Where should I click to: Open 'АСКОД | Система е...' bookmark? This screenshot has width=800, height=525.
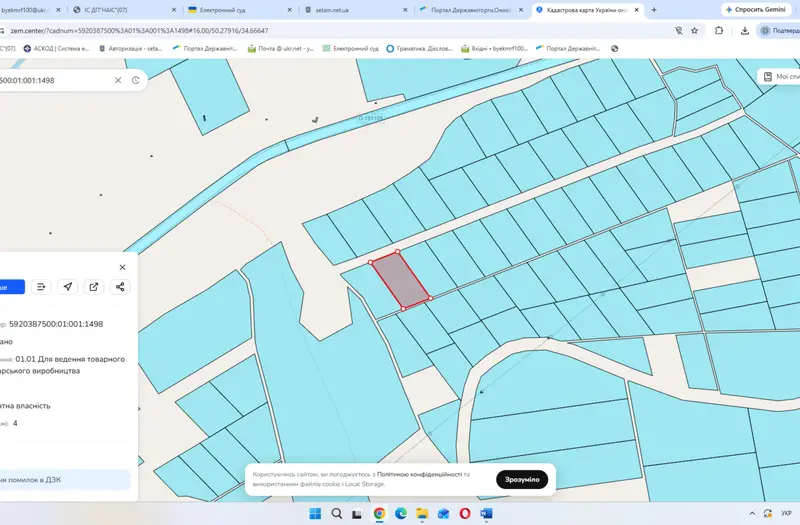56,48
